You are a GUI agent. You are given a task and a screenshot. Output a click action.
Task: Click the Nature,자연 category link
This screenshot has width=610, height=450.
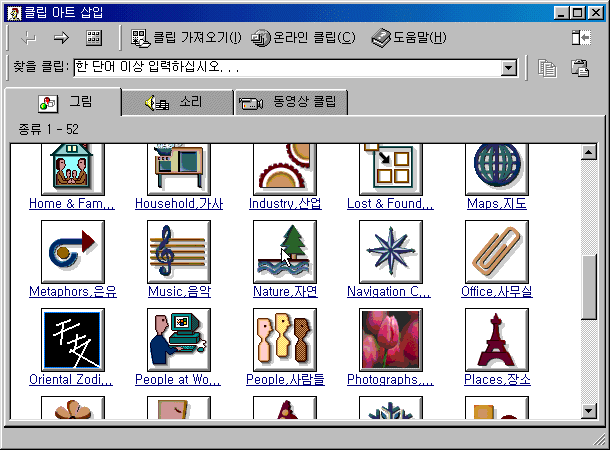click(x=285, y=291)
